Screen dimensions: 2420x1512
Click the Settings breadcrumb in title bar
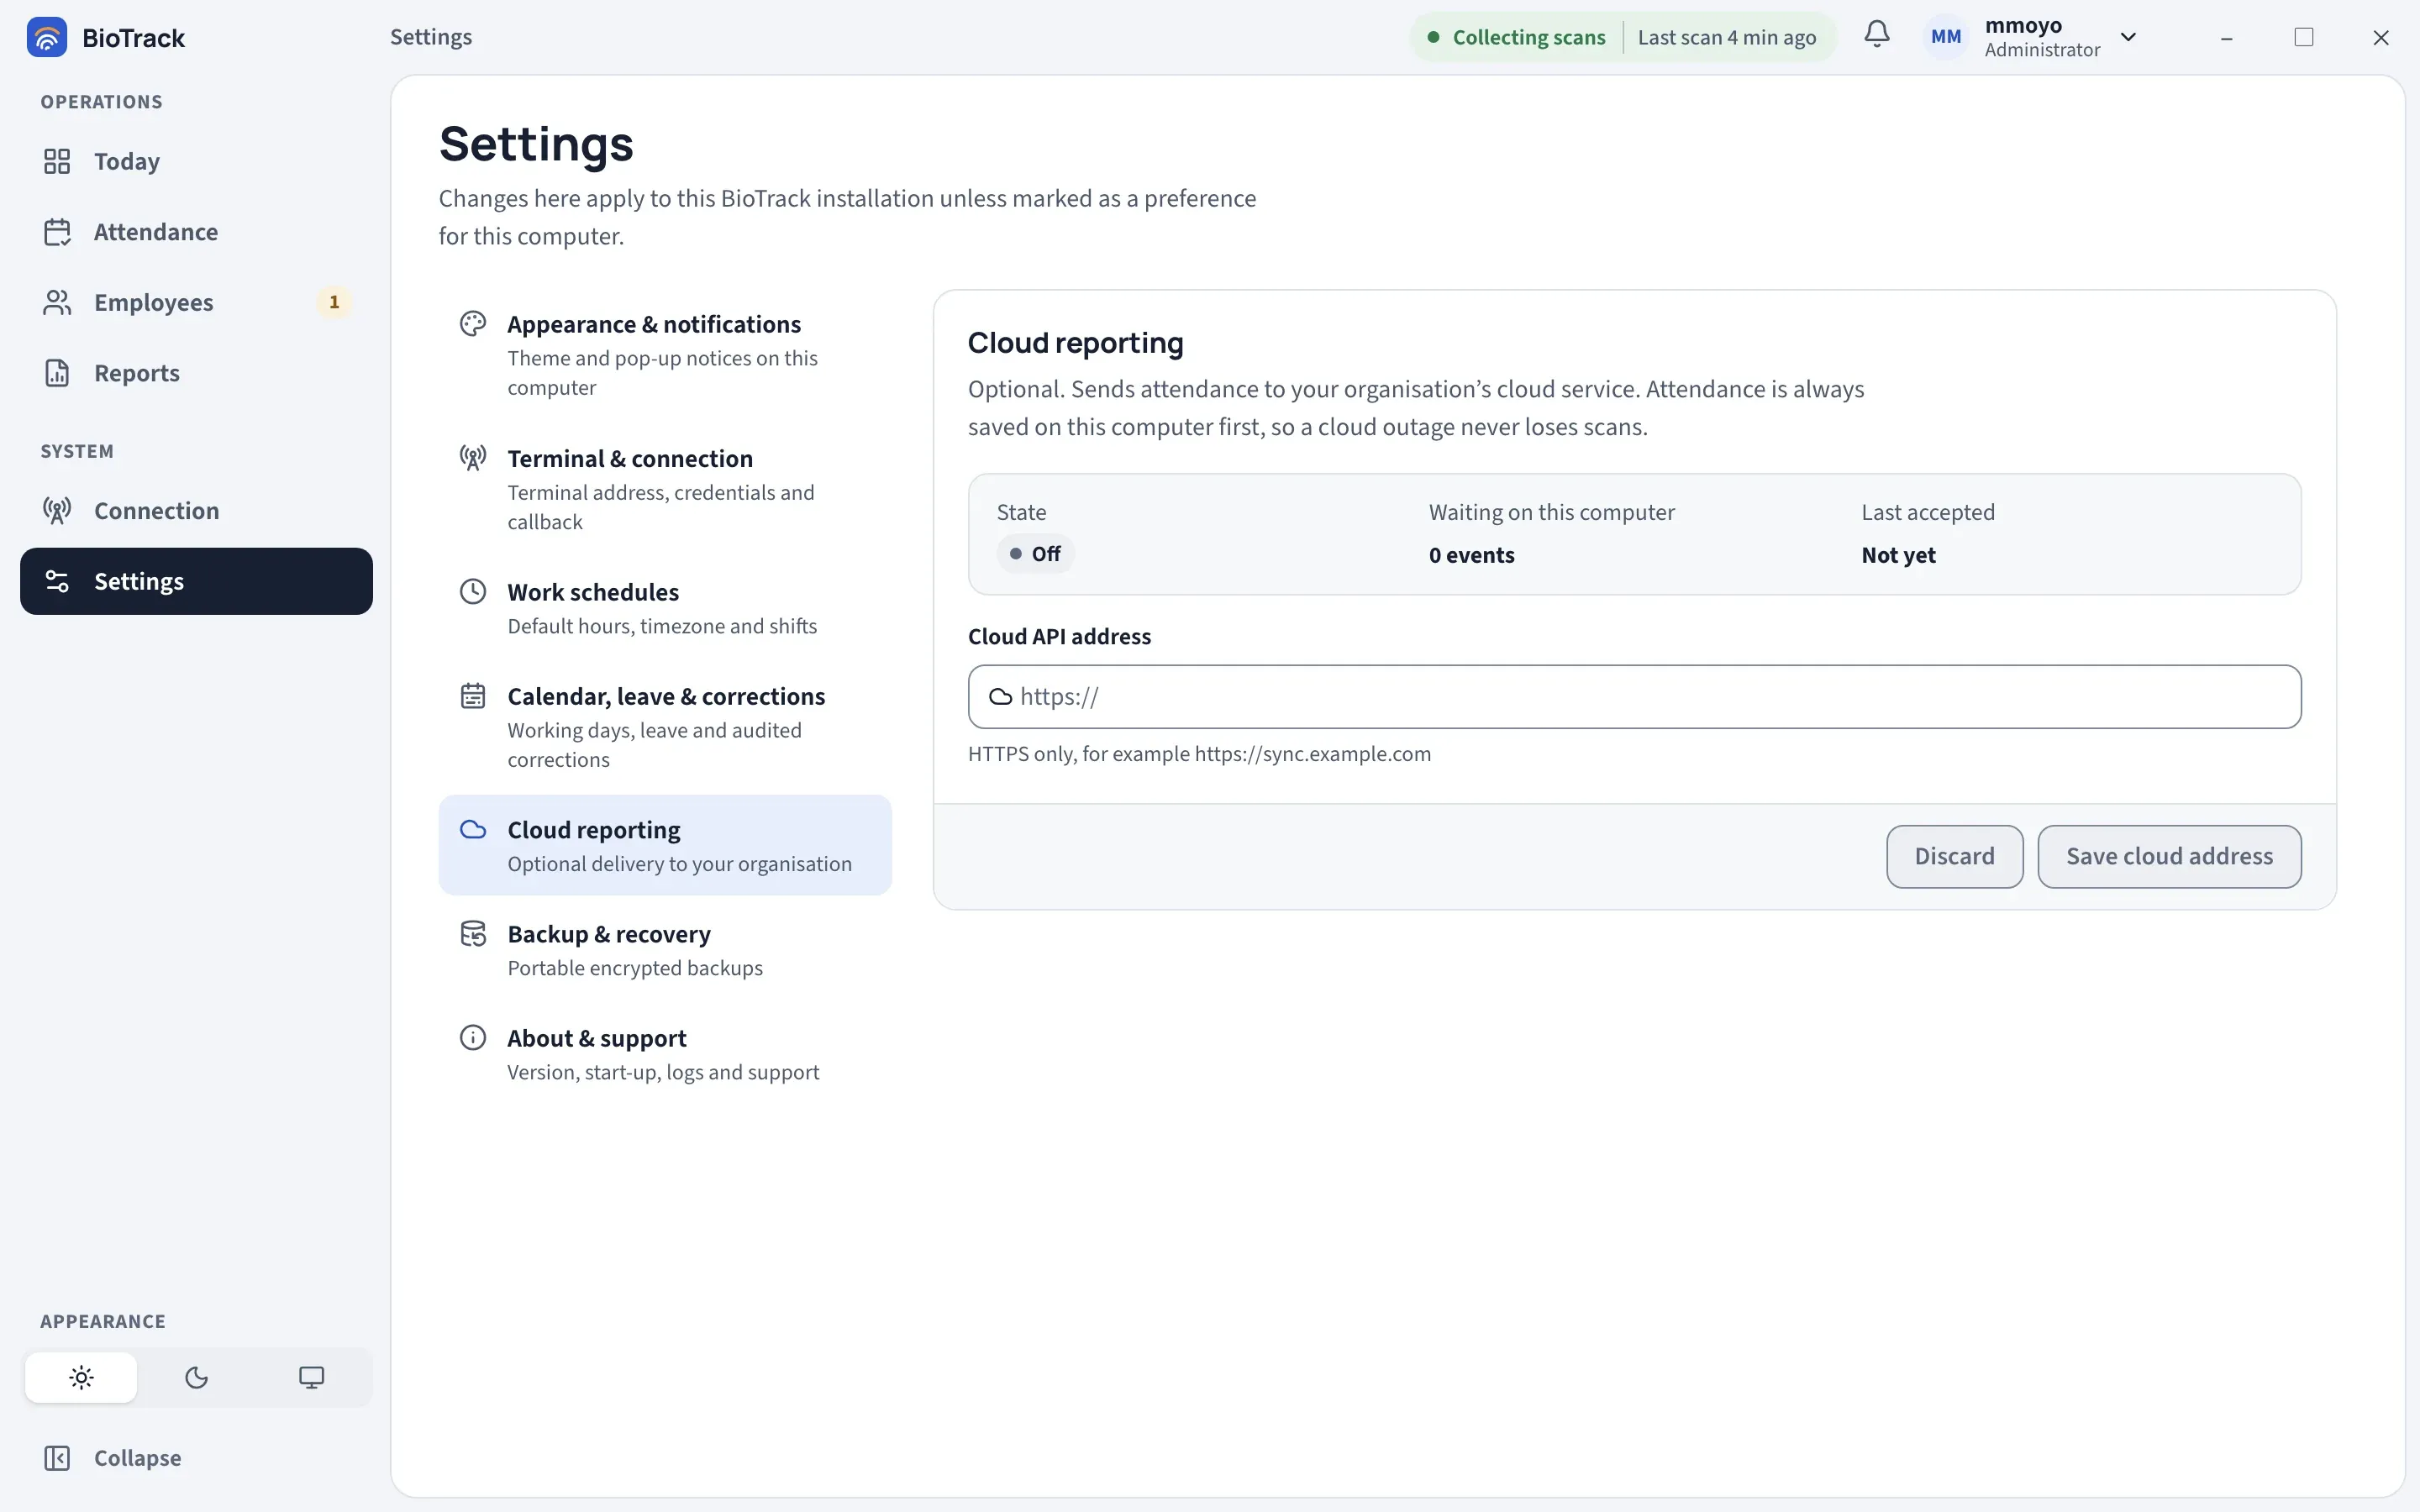click(431, 37)
